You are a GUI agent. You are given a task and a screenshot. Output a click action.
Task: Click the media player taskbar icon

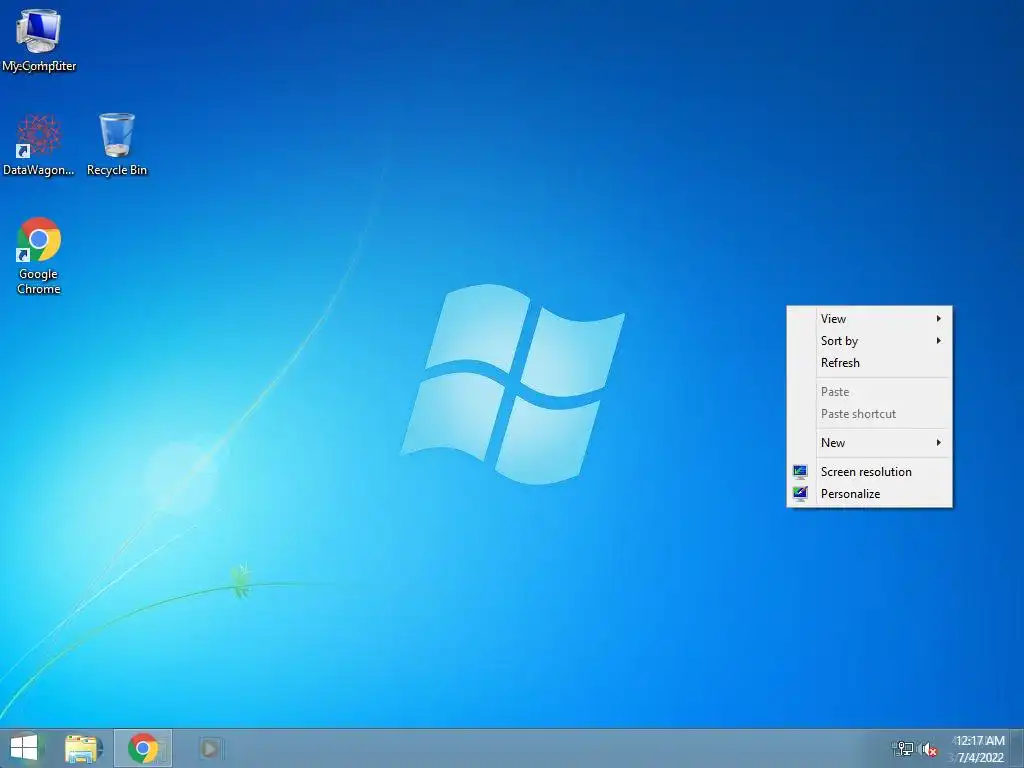pos(210,748)
